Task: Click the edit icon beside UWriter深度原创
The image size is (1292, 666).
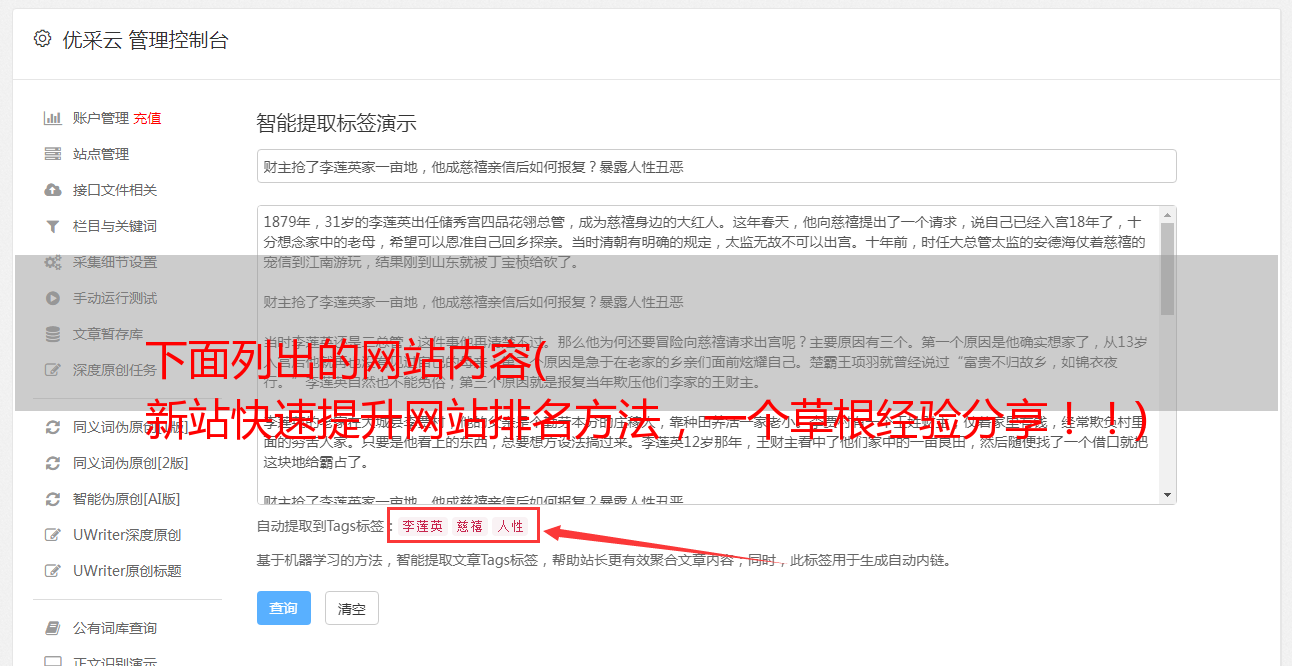Action: [53, 535]
